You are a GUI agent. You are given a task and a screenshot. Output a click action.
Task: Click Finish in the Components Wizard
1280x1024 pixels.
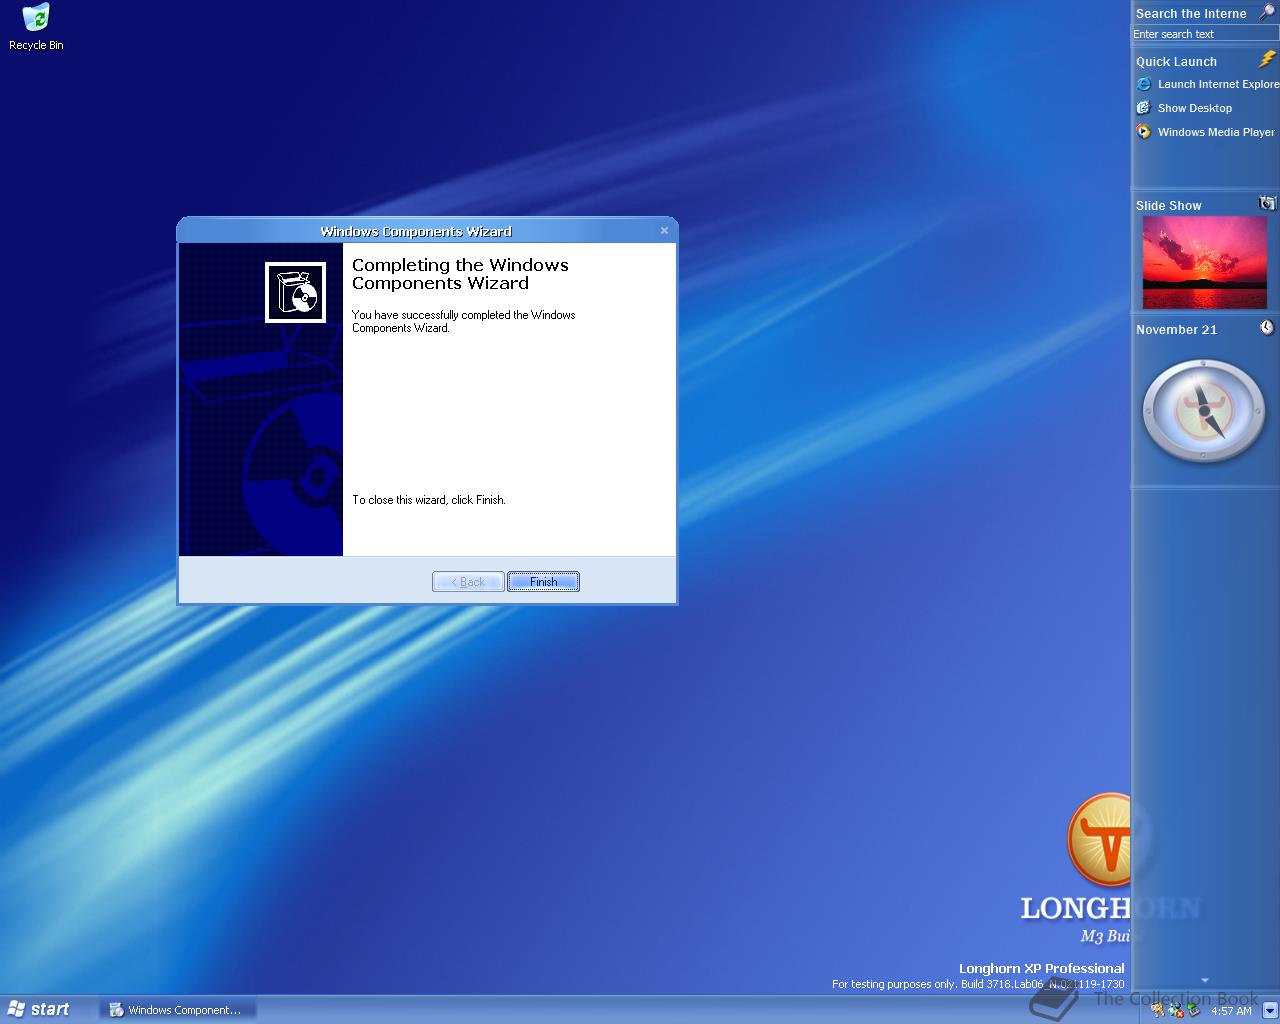[x=543, y=582]
